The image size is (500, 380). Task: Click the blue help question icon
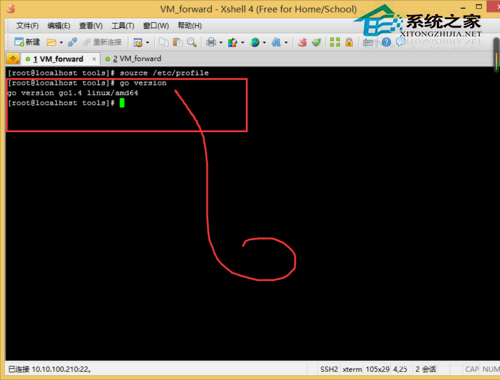click(x=386, y=42)
